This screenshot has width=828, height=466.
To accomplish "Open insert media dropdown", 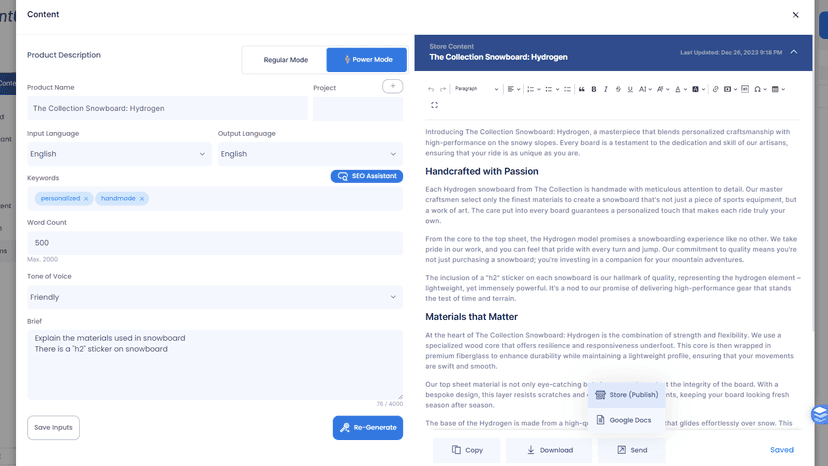I will (x=730, y=89).
